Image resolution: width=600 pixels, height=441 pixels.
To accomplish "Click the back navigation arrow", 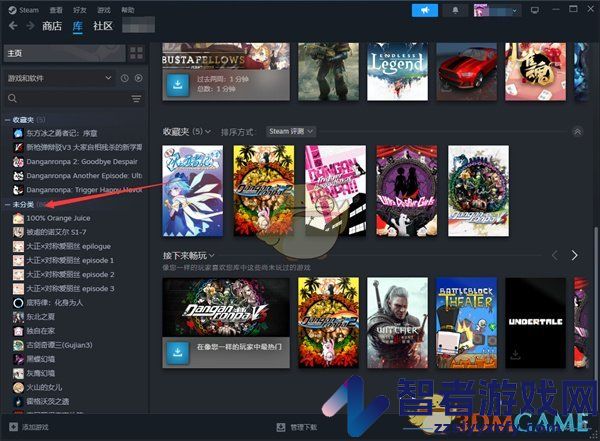I will click(13, 26).
